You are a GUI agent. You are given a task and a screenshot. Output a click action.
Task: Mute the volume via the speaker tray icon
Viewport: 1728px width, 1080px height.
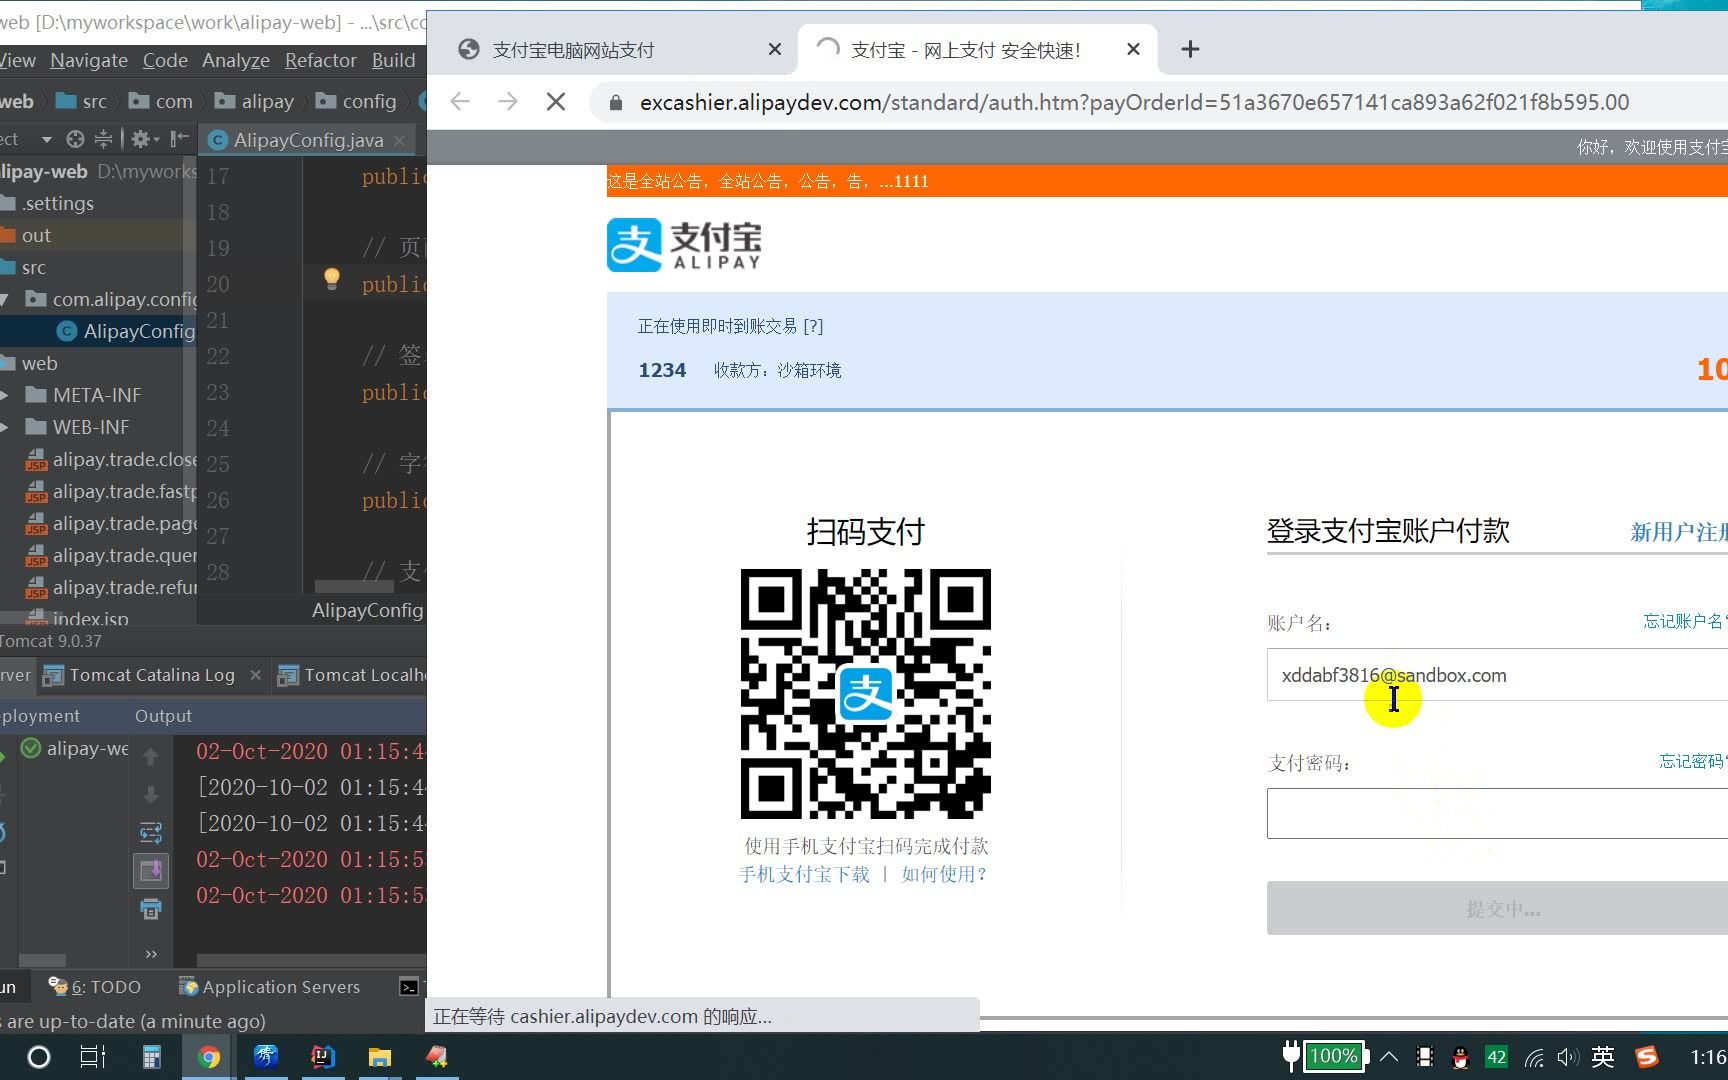[x=1565, y=1055]
